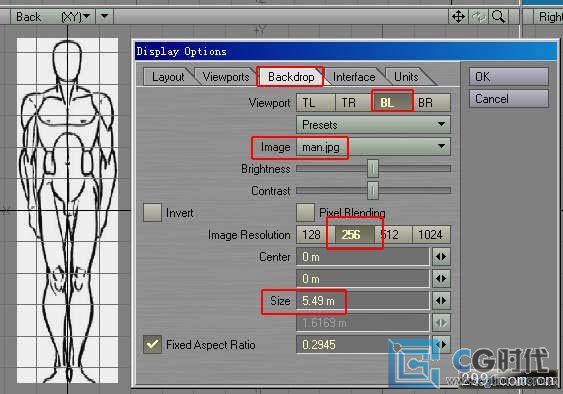Open the viewport render style dropdown arrow
Viewport: 563px width, 394px height.
pos(104,17)
